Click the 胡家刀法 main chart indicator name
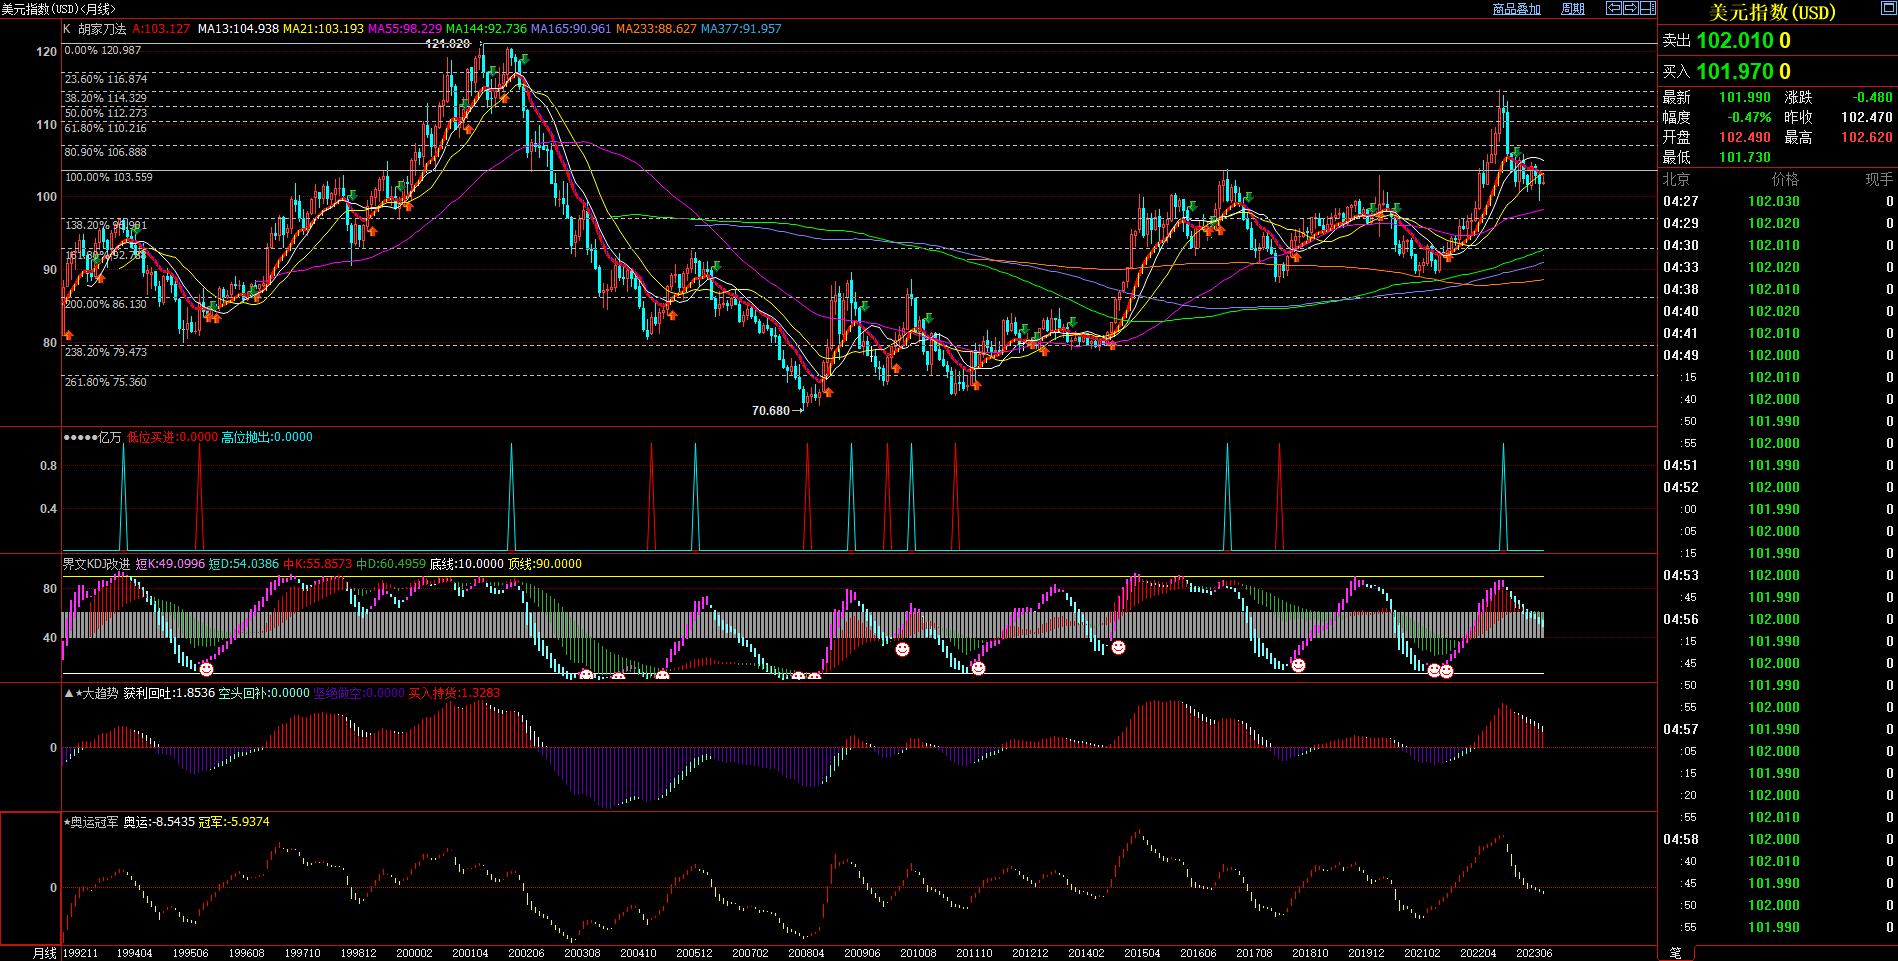The image size is (1898, 961). point(102,29)
